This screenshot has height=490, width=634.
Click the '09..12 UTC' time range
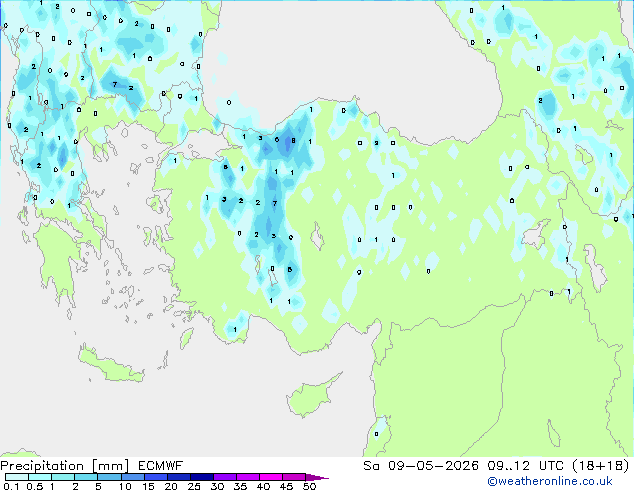coord(525,466)
